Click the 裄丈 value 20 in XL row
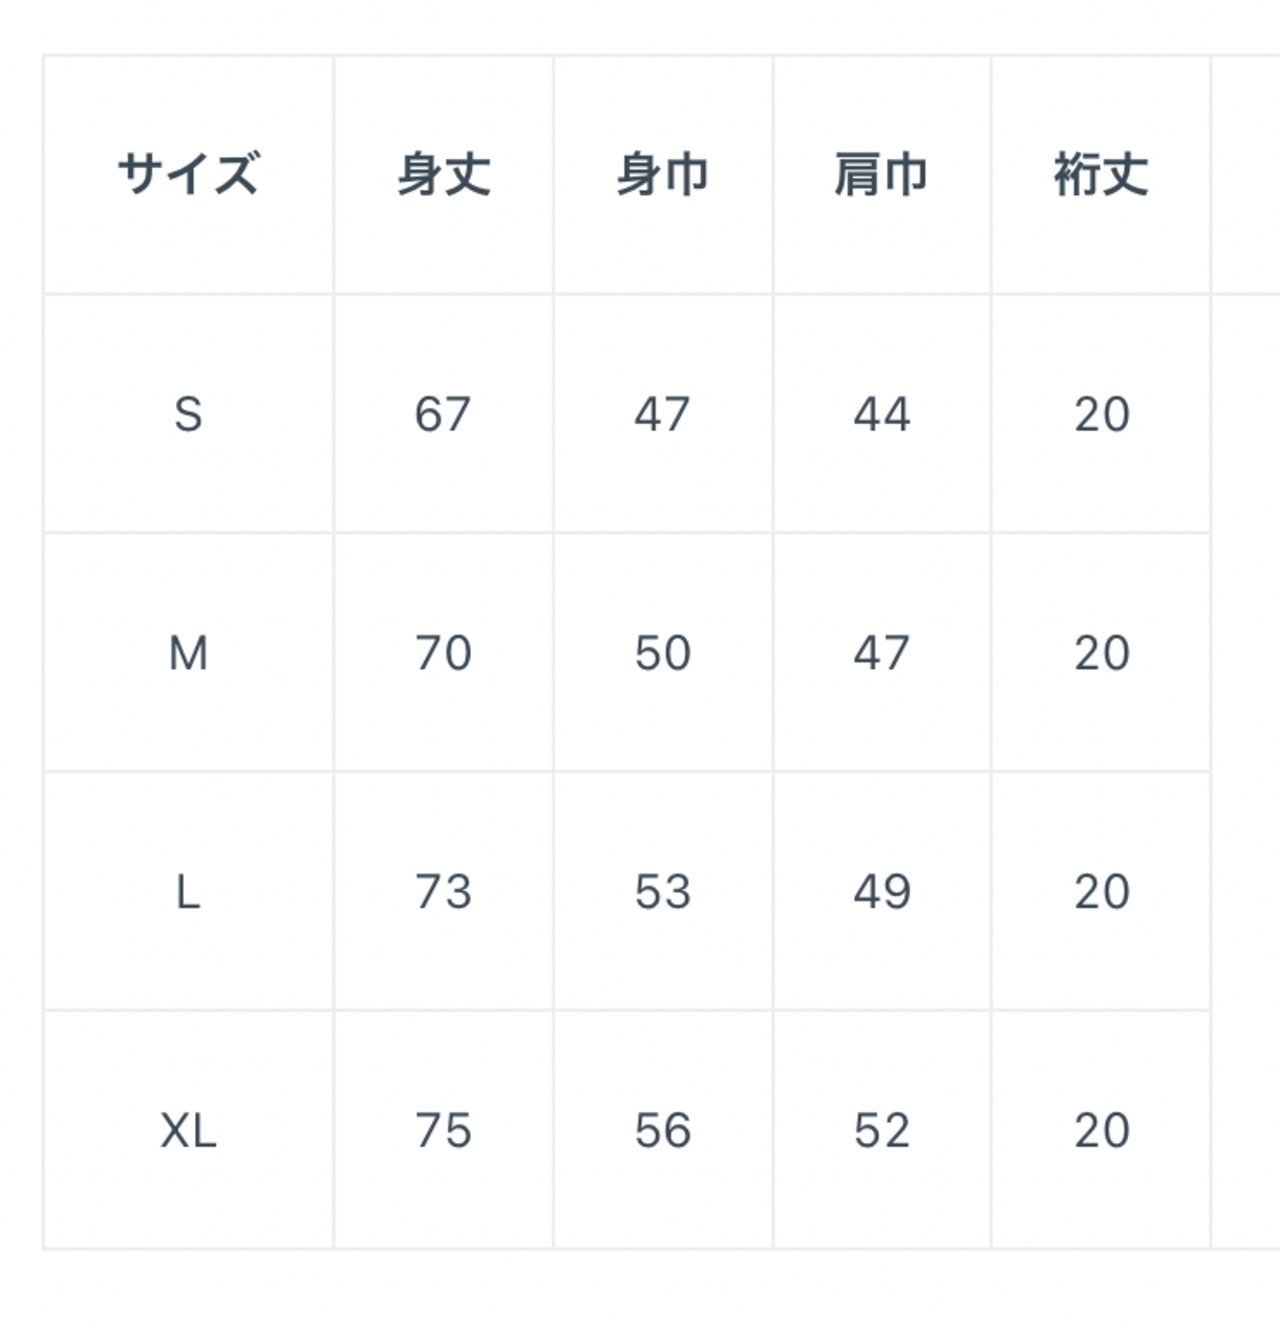This screenshot has height=1325, width=1280. click(x=1101, y=1130)
